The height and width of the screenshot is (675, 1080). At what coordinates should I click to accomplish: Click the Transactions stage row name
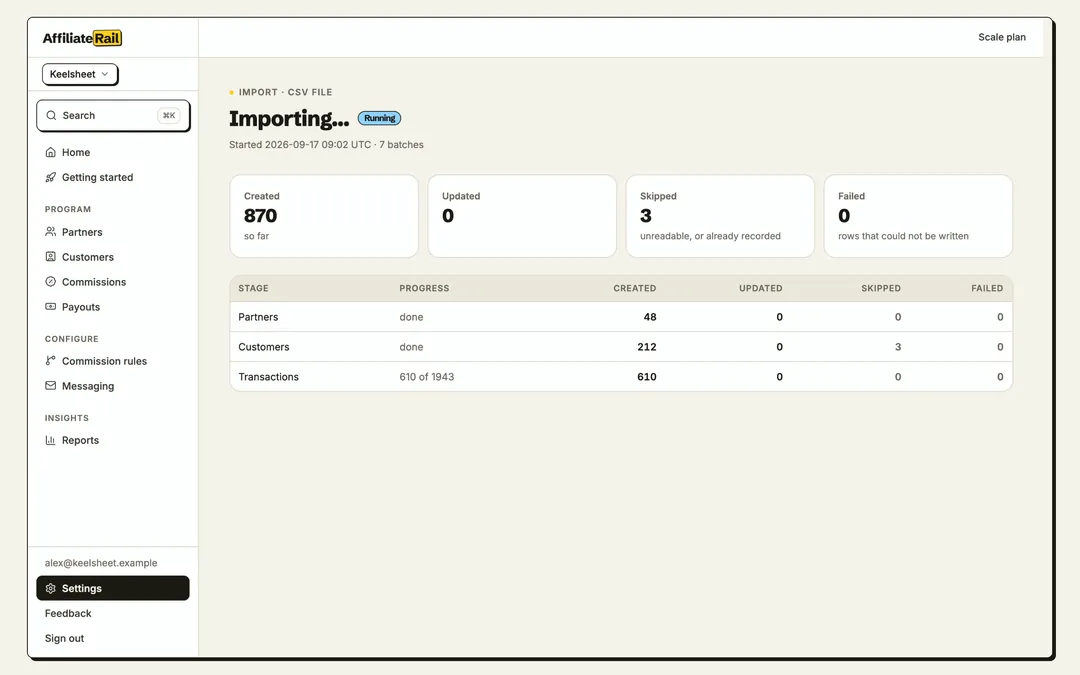(269, 377)
